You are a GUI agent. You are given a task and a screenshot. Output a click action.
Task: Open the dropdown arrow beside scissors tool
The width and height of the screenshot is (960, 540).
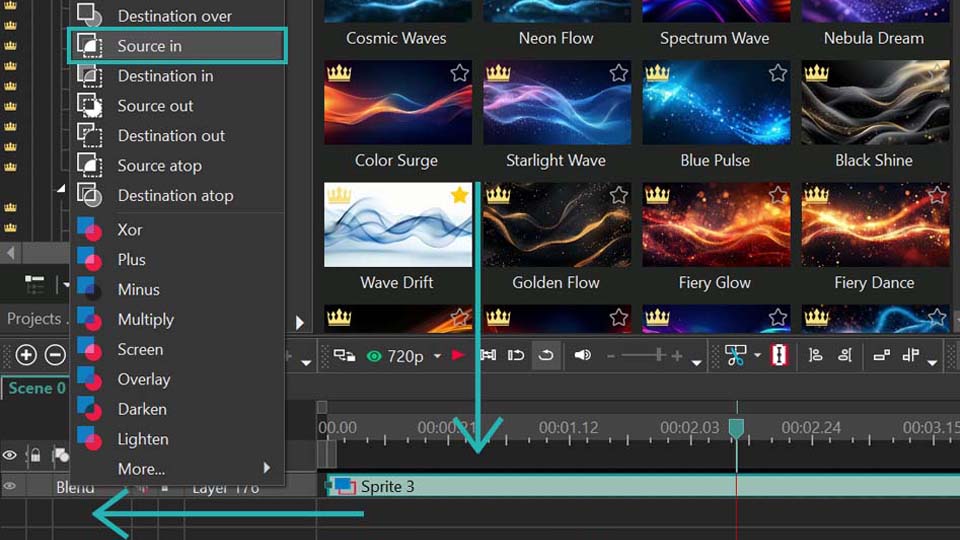click(x=757, y=357)
